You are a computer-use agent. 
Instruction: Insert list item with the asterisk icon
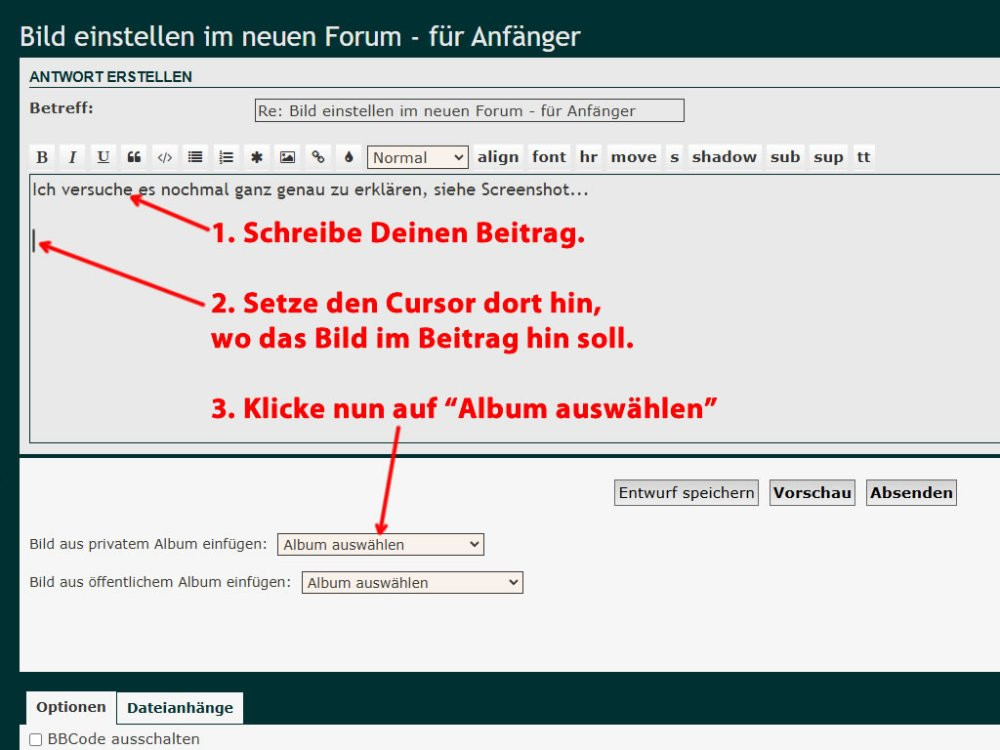pyautogui.click(x=257, y=157)
